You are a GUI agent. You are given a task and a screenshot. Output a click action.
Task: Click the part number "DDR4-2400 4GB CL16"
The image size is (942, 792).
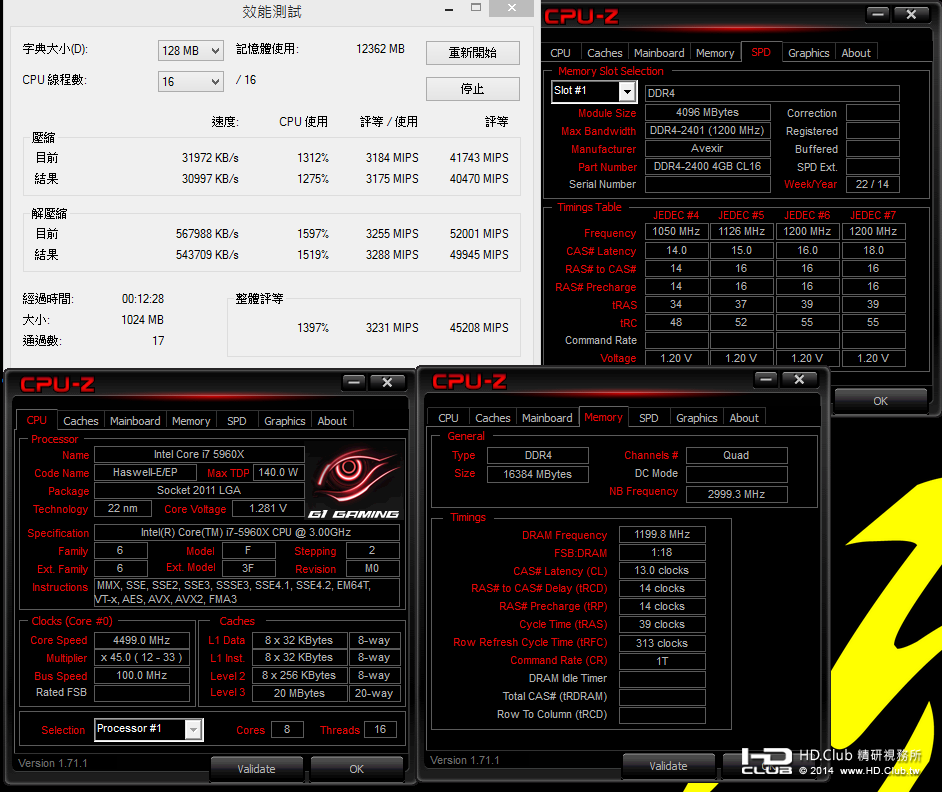click(x=708, y=166)
